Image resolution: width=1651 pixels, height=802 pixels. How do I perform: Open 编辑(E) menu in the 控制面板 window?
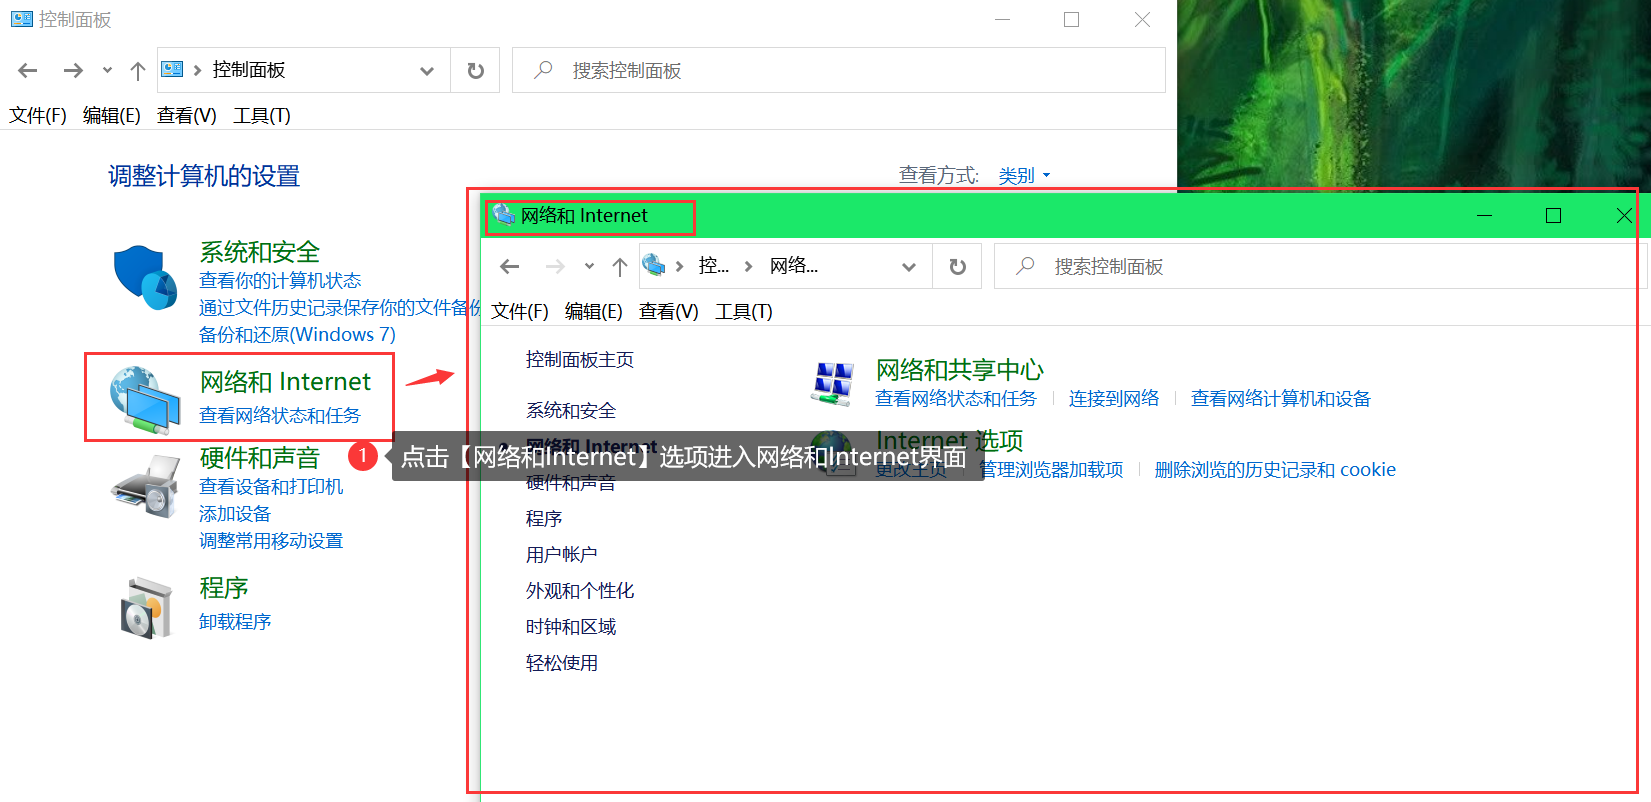[x=112, y=115]
